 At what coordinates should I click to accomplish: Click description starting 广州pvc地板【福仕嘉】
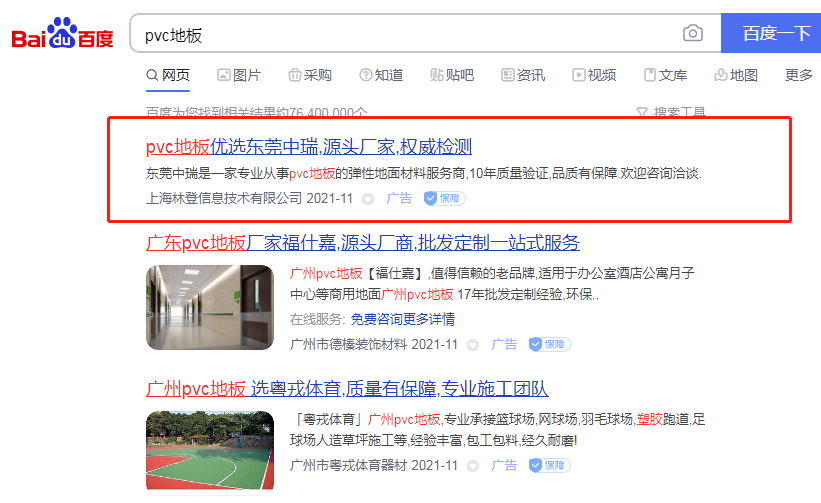click(x=492, y=284)
